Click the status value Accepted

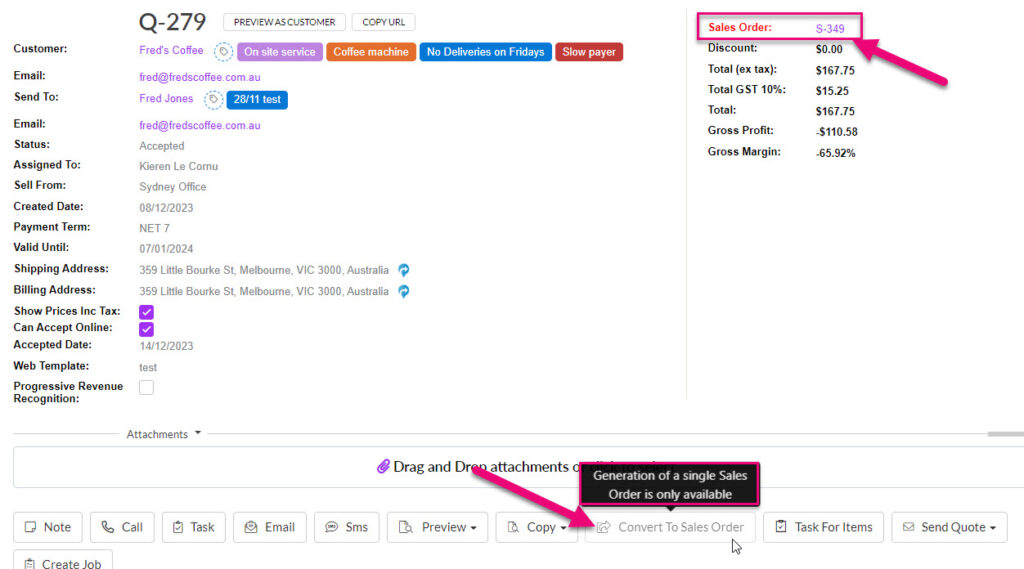[161, 146]
